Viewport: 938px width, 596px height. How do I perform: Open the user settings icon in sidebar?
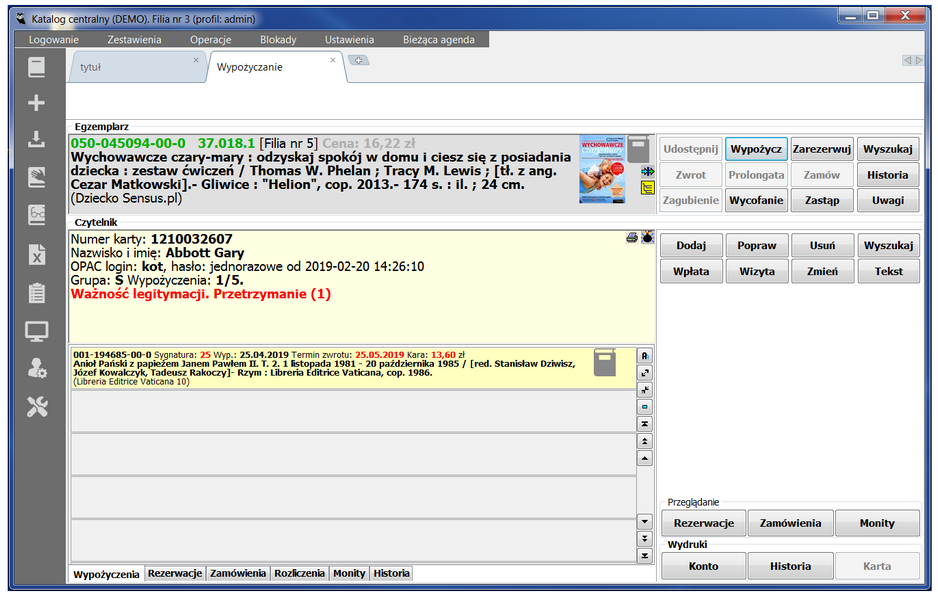coord(37,368)
